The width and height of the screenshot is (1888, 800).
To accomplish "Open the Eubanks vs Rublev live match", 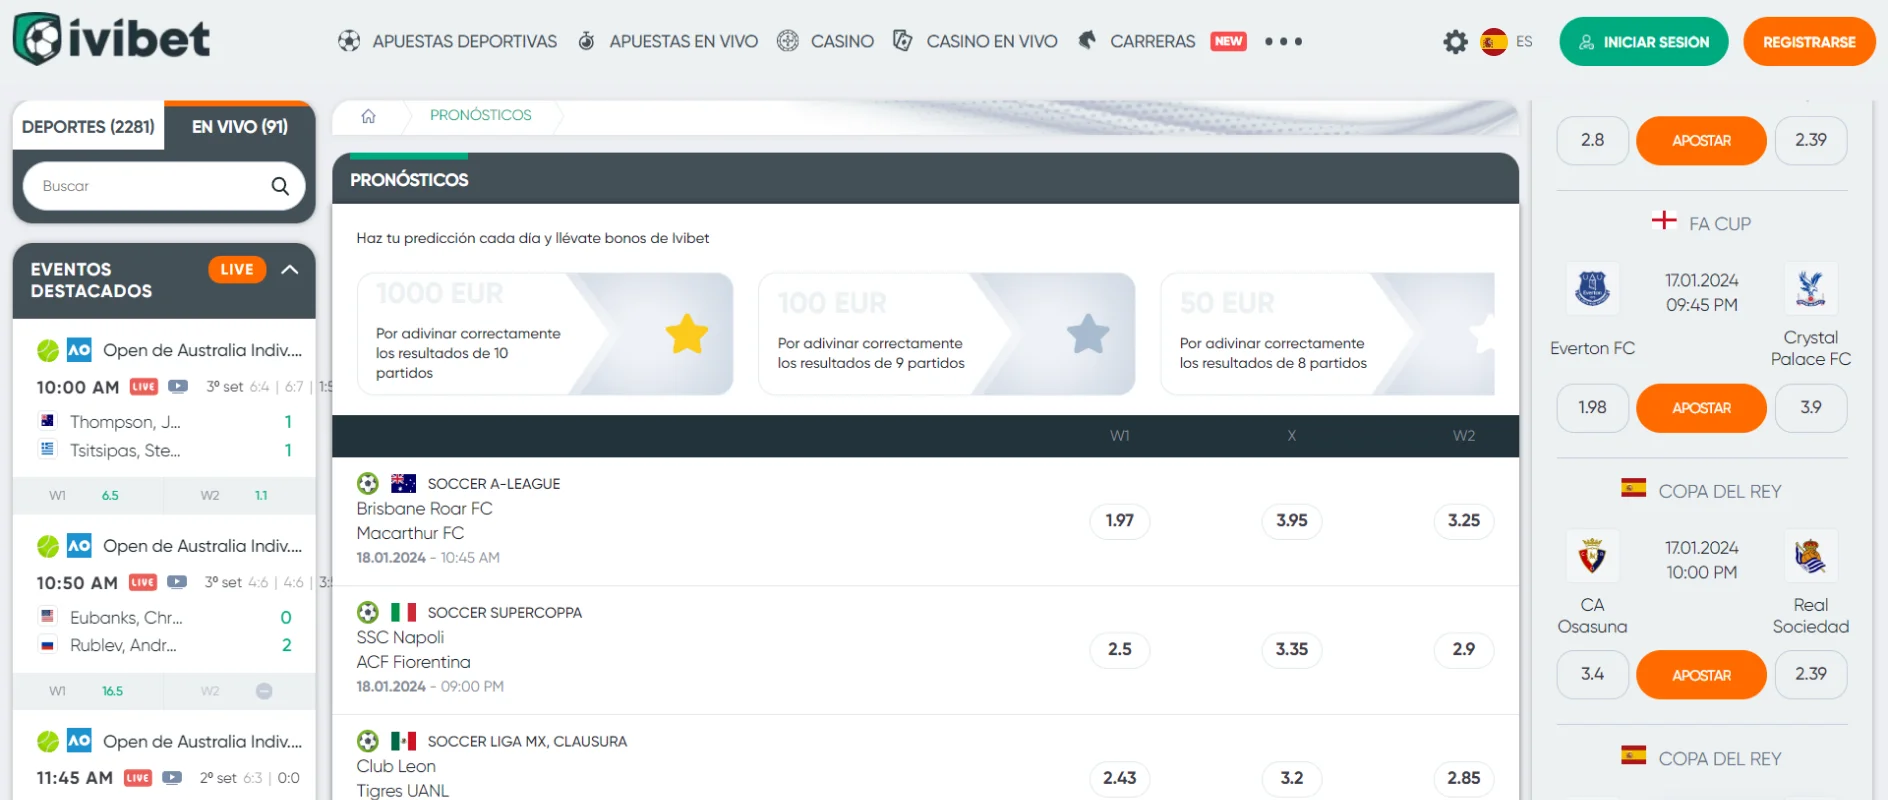I will click(164, 631).
